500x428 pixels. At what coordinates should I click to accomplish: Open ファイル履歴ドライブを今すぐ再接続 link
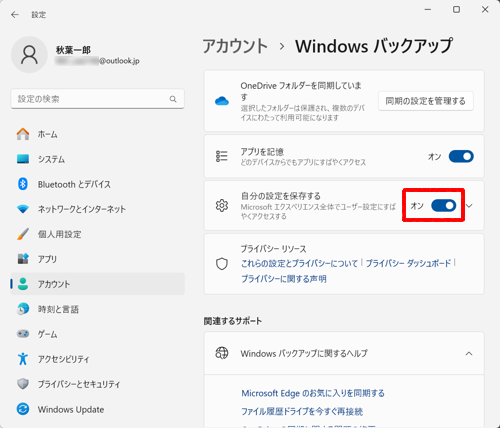302,412
